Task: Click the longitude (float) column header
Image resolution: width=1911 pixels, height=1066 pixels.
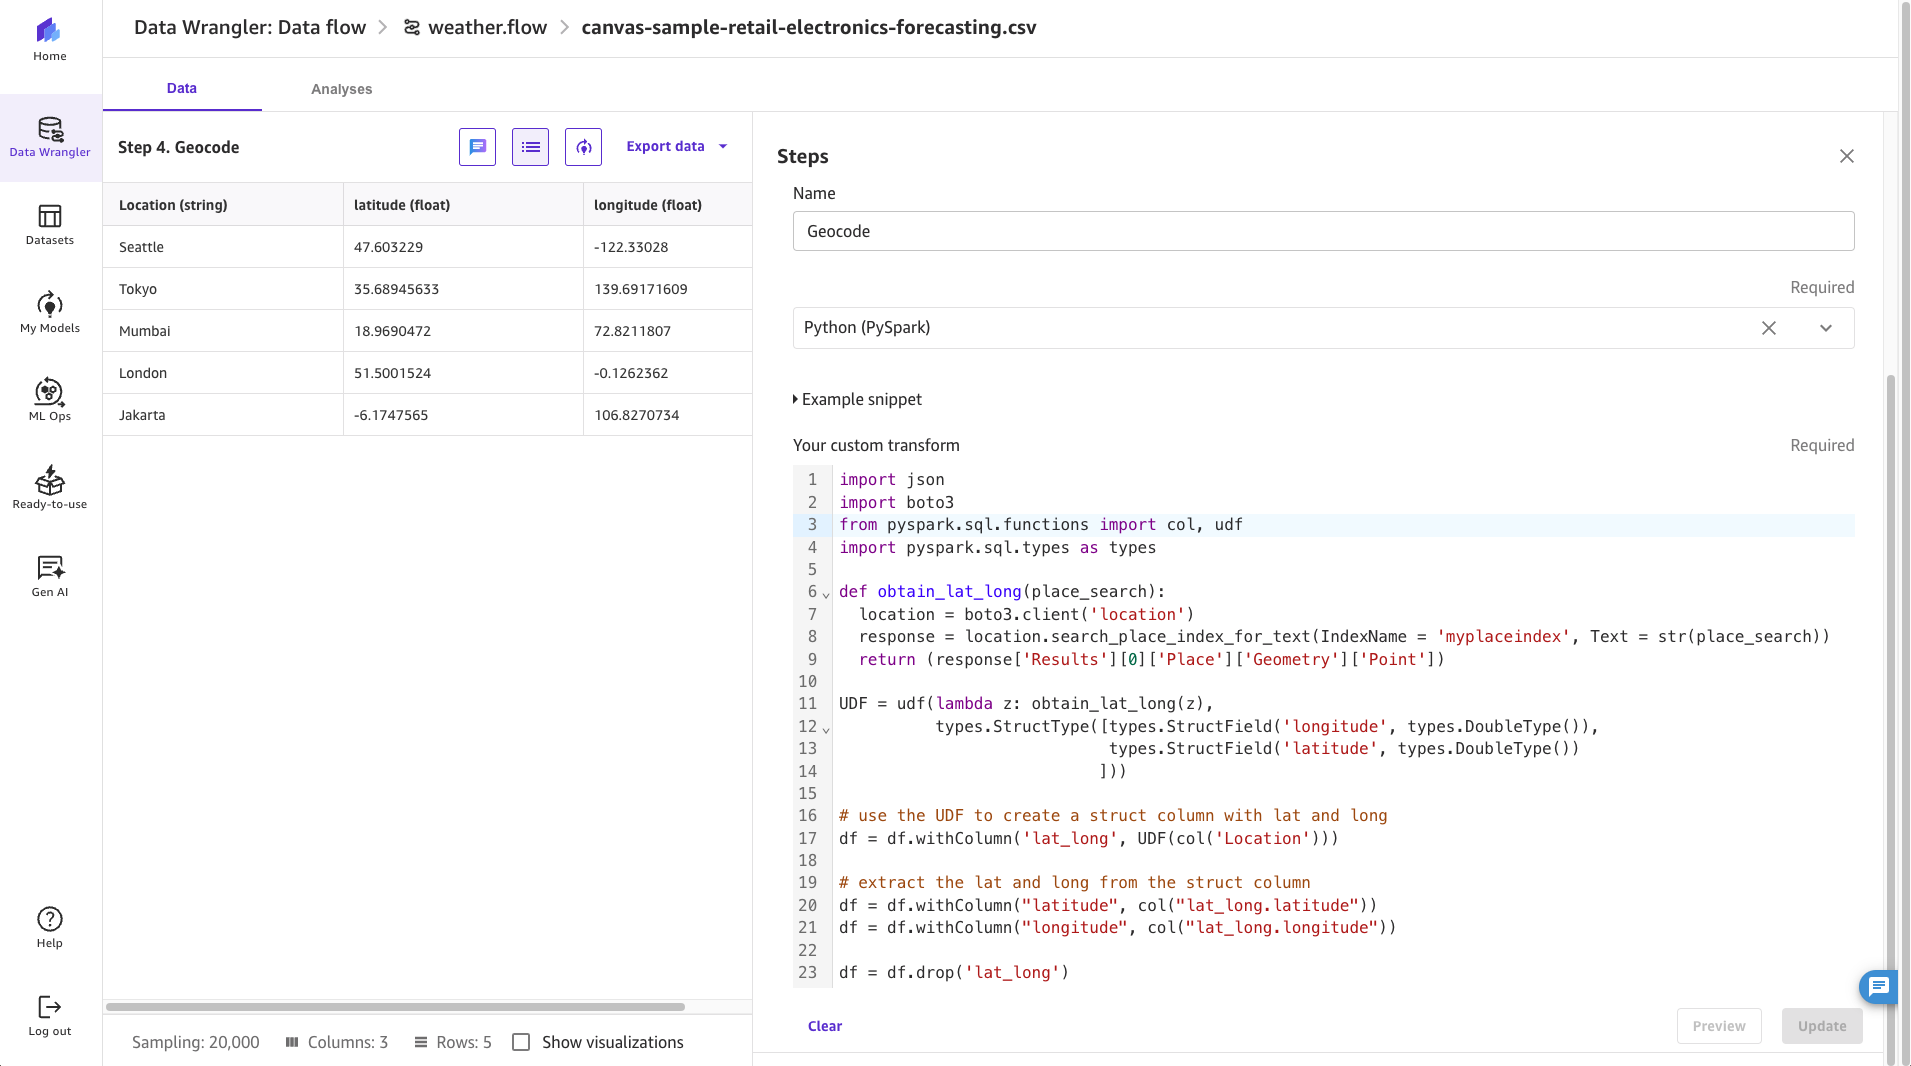Action: pyautogui.click(x=668, y=205)
